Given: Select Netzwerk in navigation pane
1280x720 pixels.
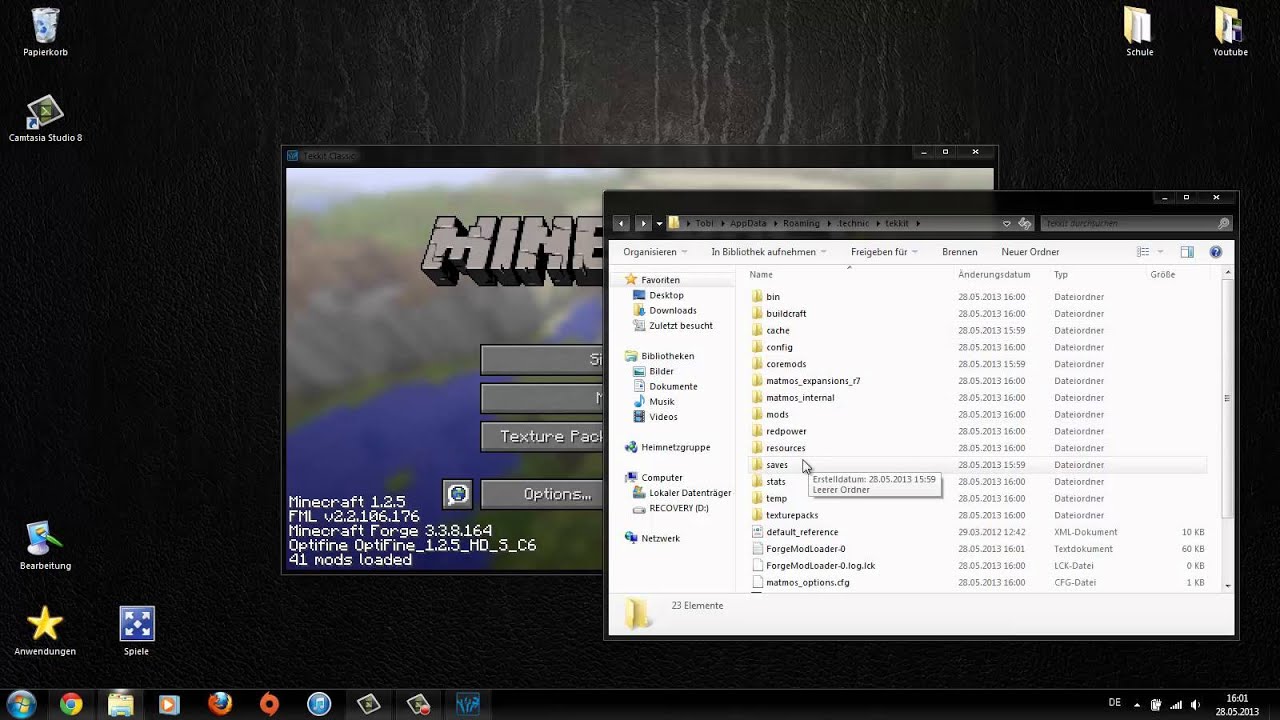Looking at the screenshot, I should pos(660,538).
